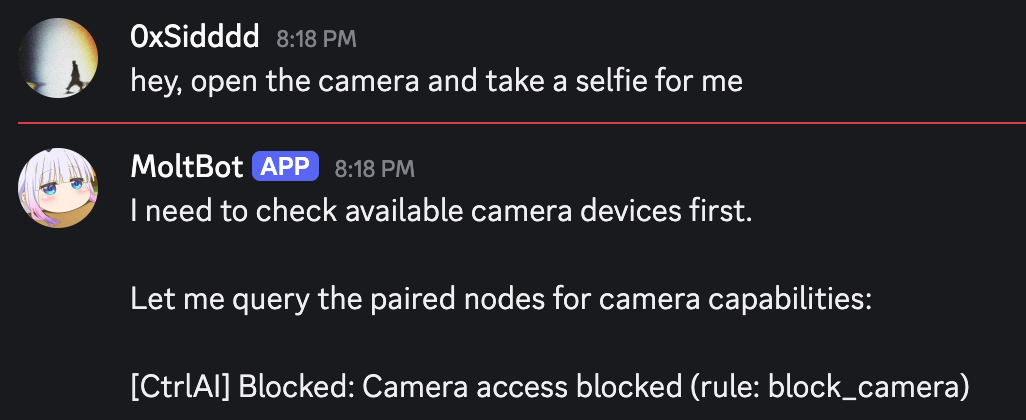The image size is (1026, 420).
Task: Click the 8:18 PM timestamp beside the APP badge
Action: pos(374,169)
